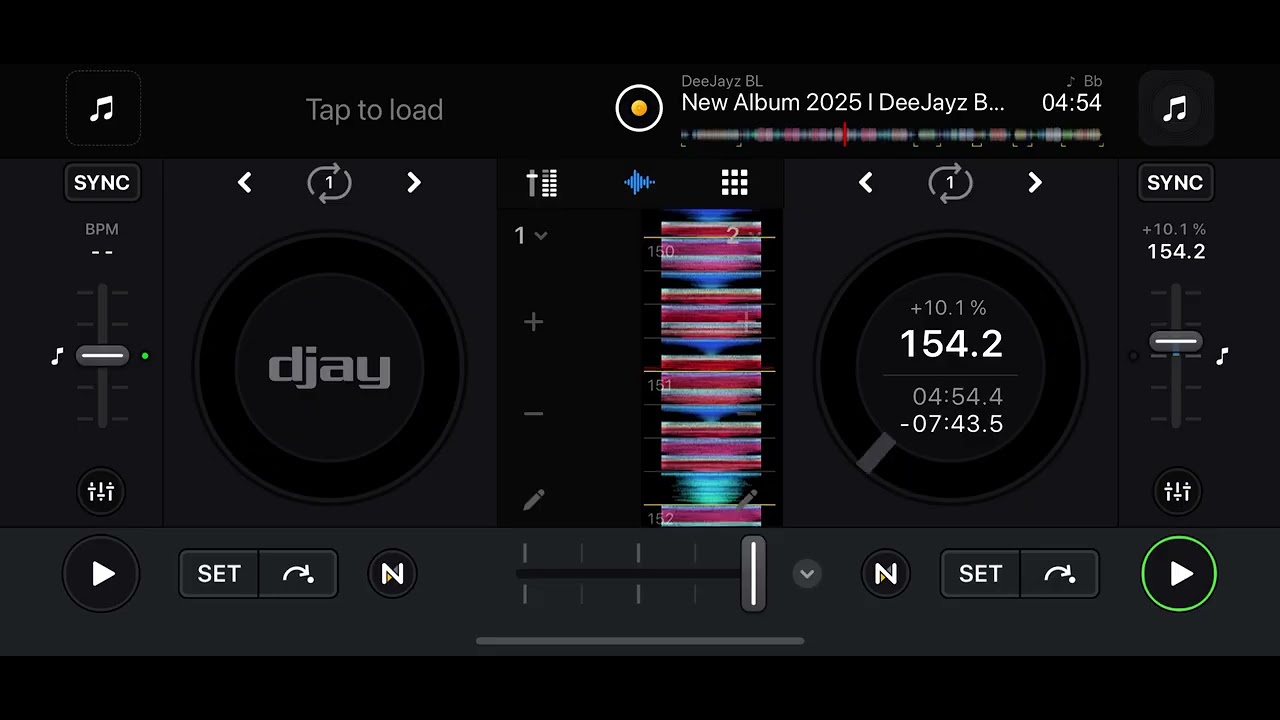Click the loaded track's record artwork icon
Image resolution: width=1280 pixels, height=720 pixels.
[x=639, y=108]
